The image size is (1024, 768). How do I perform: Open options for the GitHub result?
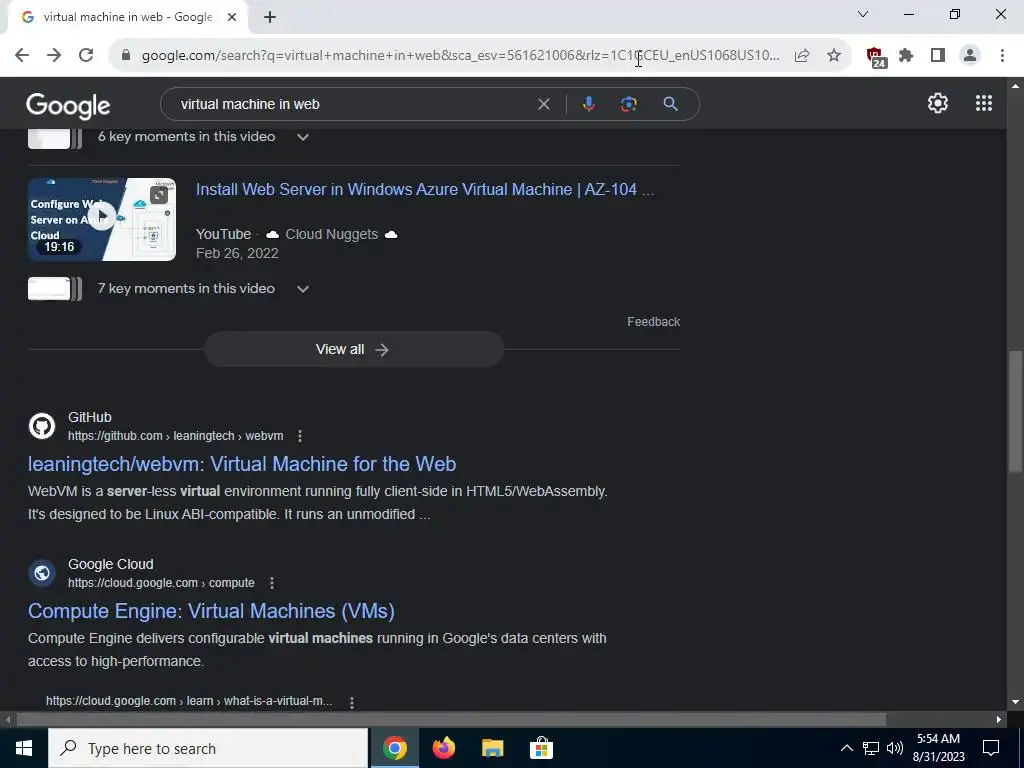click(300, 436)
